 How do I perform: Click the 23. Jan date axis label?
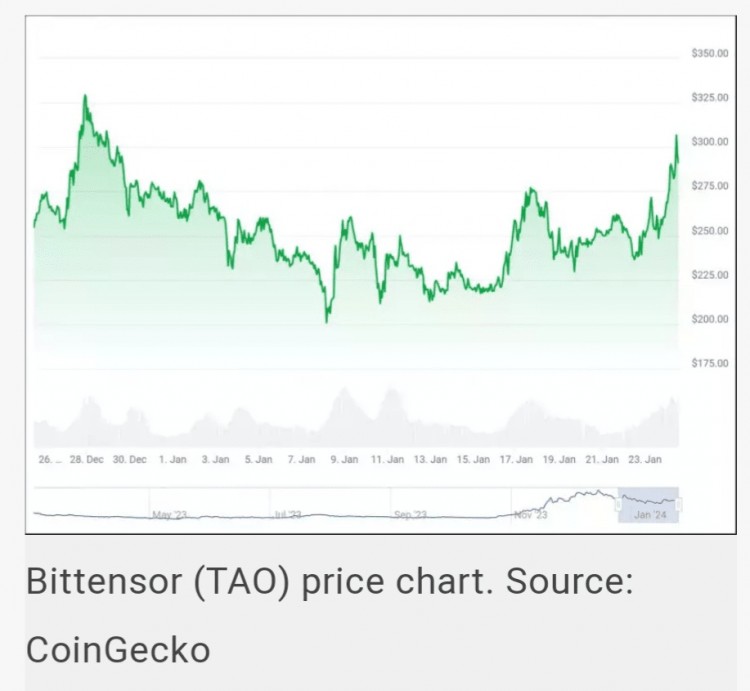pos(645,460)
